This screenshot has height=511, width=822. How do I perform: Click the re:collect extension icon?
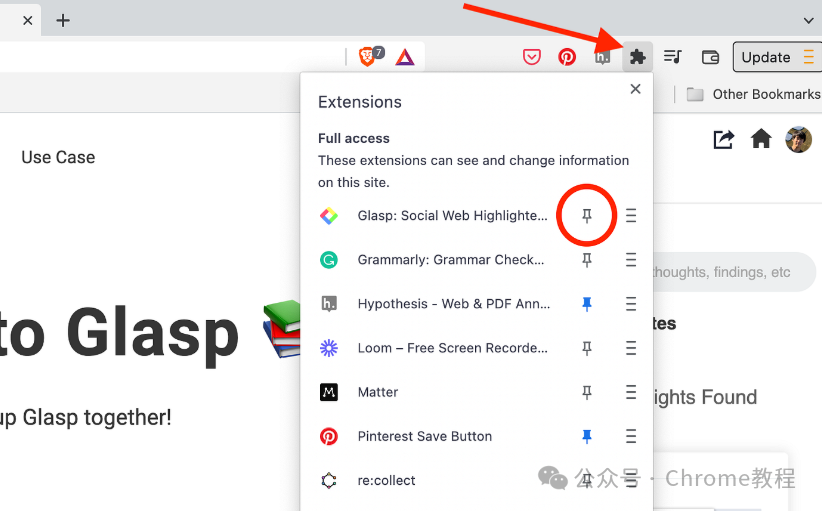(329, 480)
